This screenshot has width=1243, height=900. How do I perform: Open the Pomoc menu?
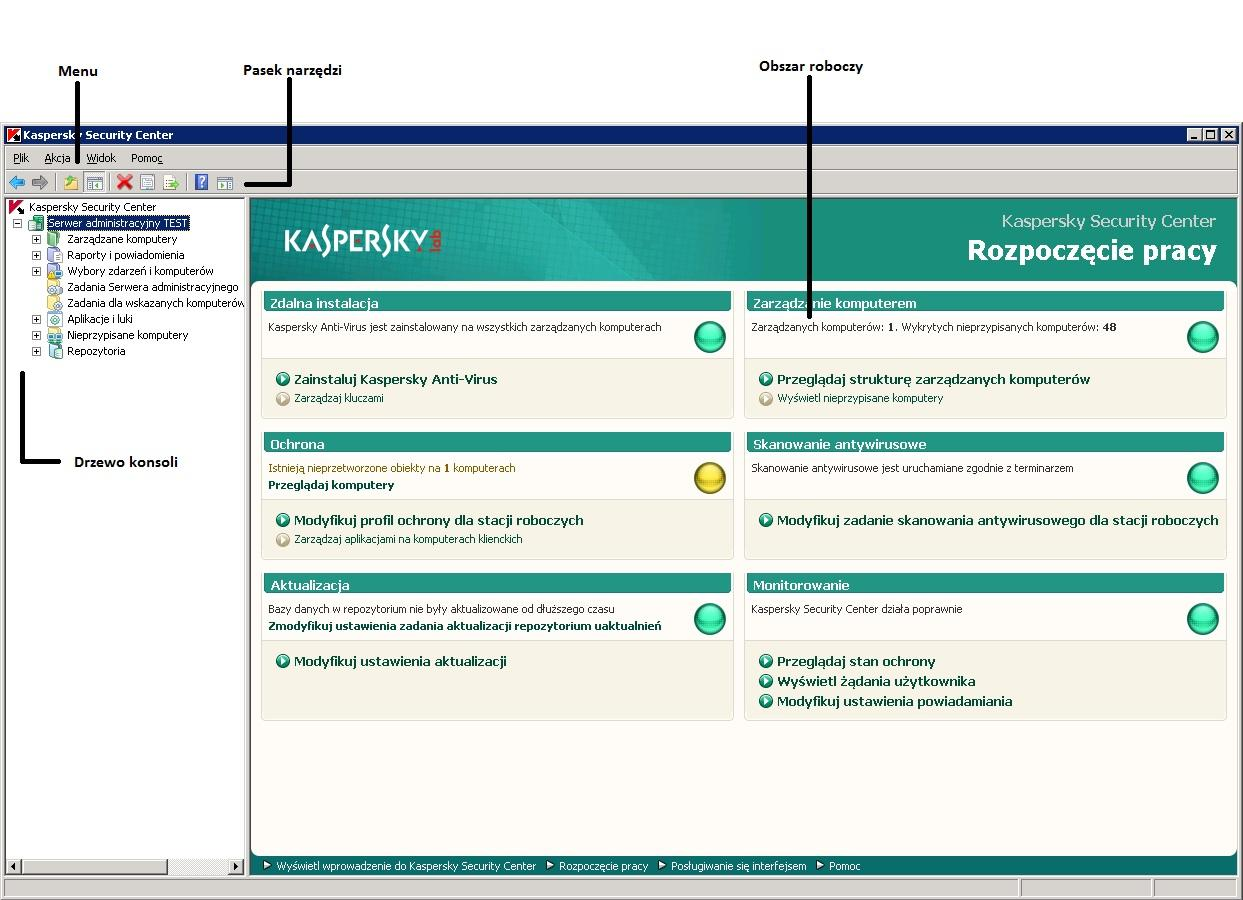pos(147,158)
